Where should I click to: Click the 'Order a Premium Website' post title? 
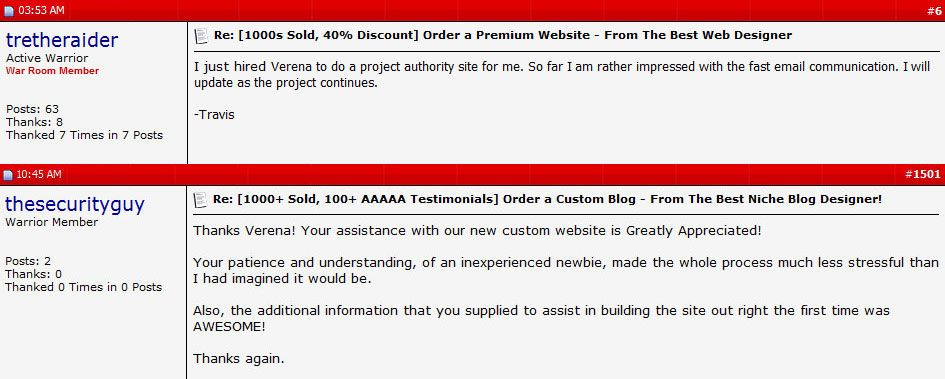503,36
